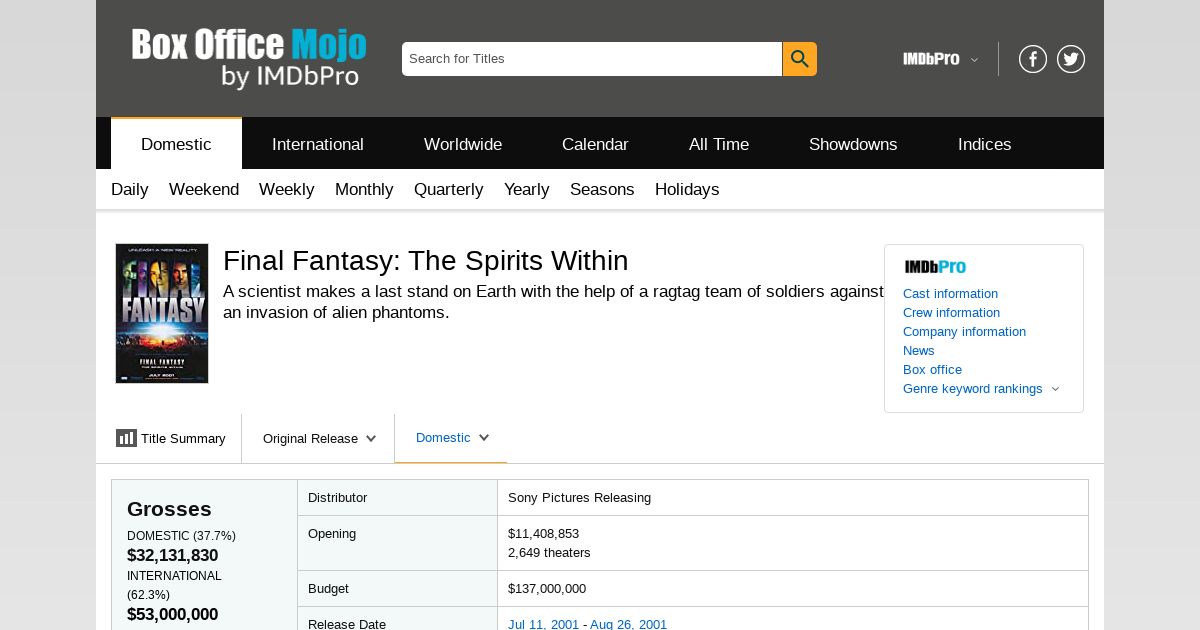Open the Twitter icon link

click(x=1071, y=59)
